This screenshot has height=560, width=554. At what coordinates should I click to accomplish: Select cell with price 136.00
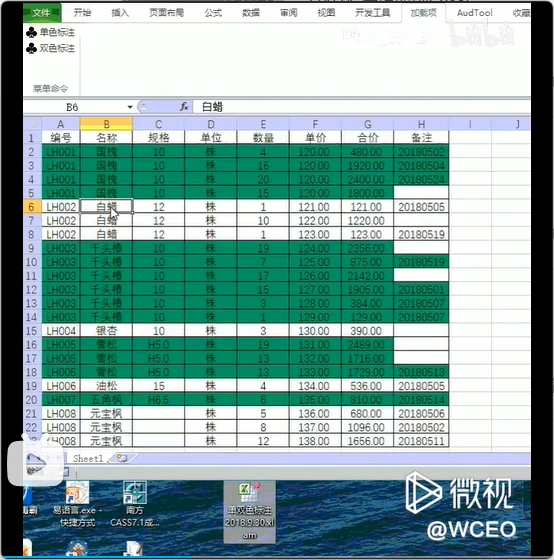click(315, 414)
